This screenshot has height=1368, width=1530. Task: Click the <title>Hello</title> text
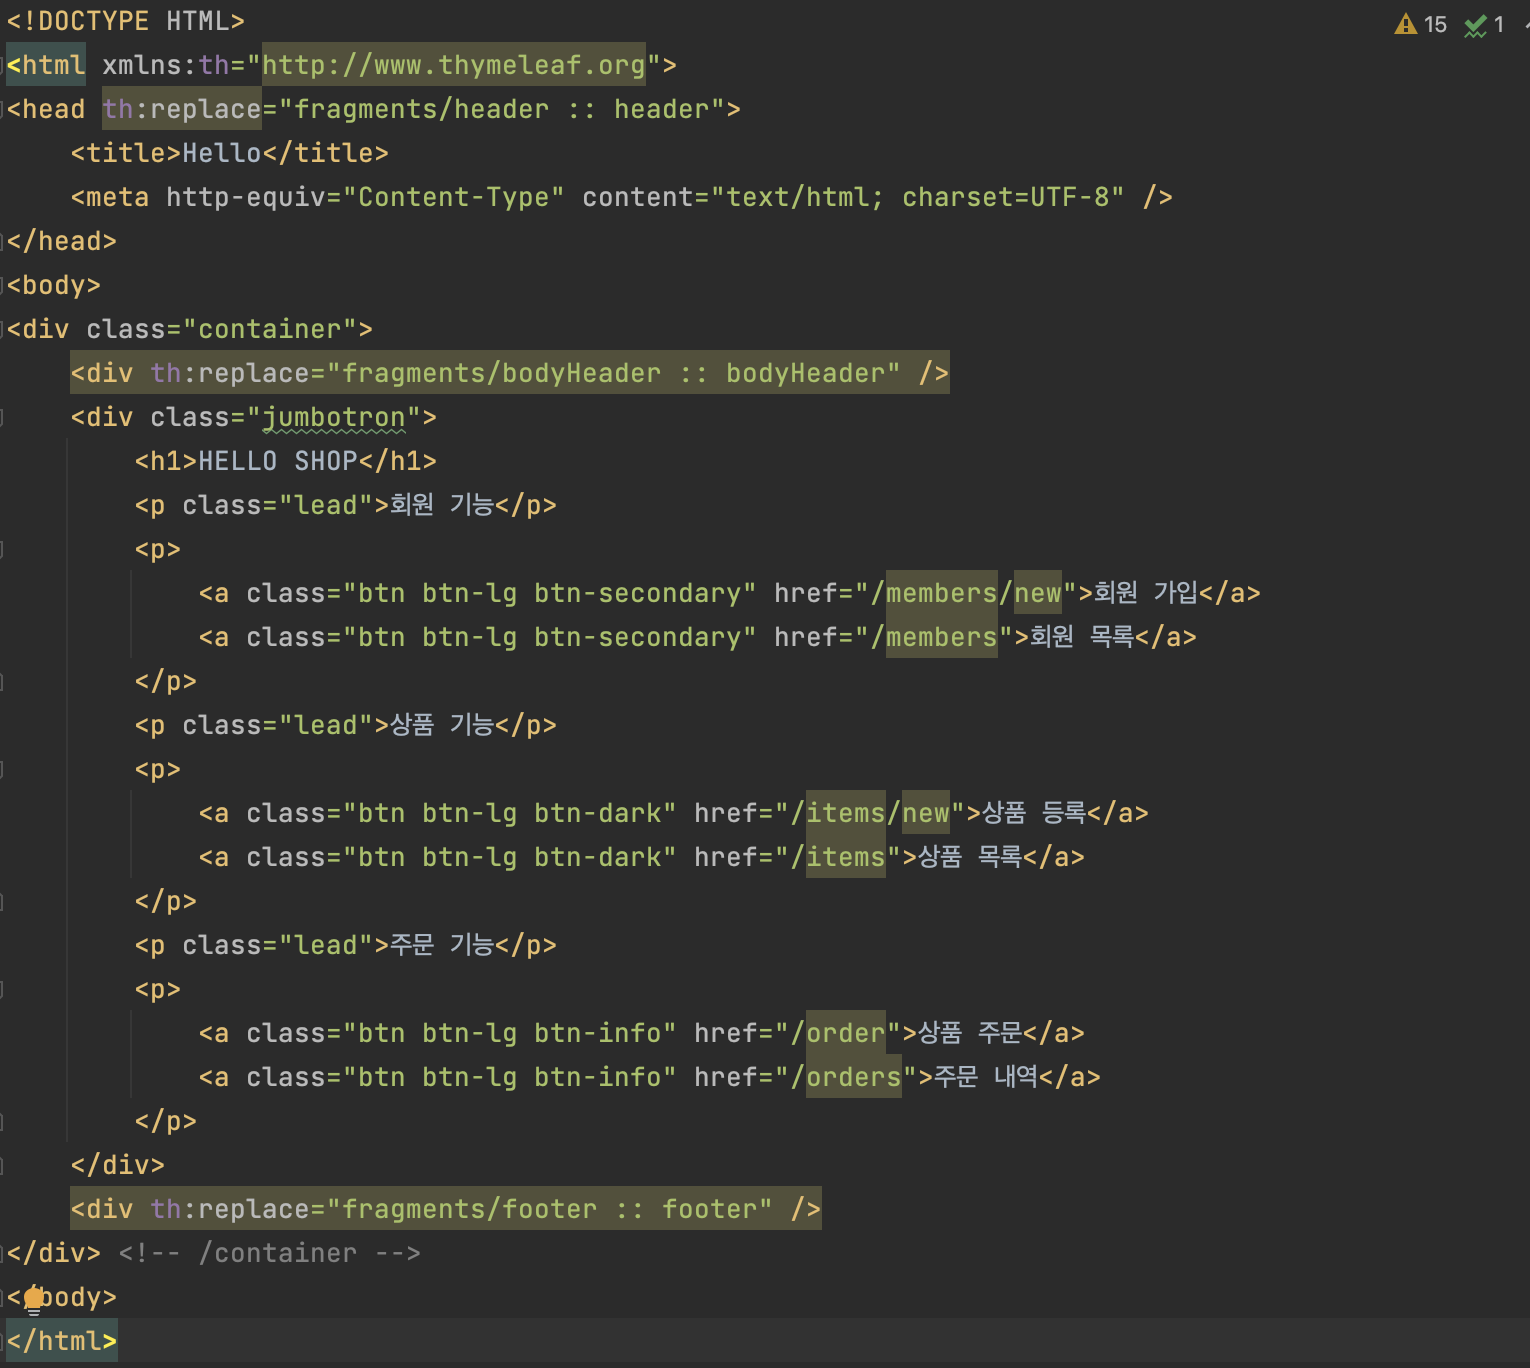[230, 153]
